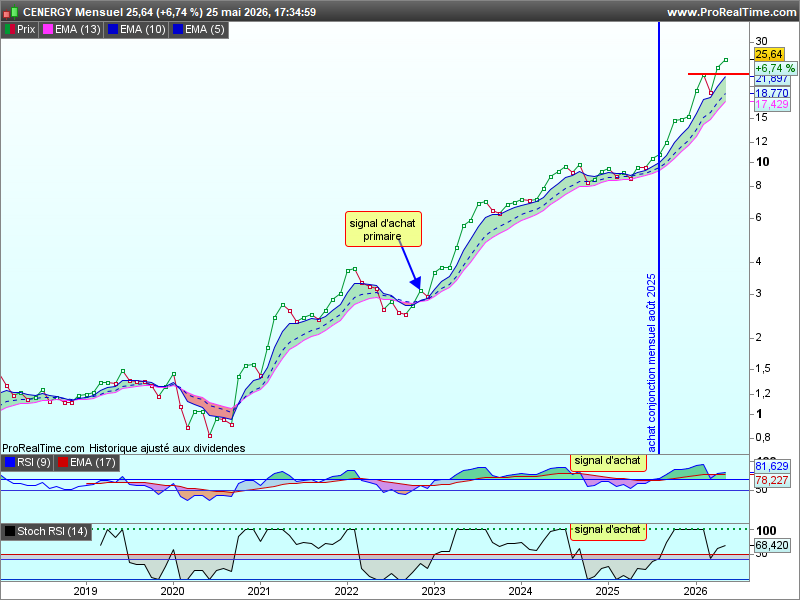
Task: Click the blue vertical August 2025 line
Action: click(x=659, y=237)
